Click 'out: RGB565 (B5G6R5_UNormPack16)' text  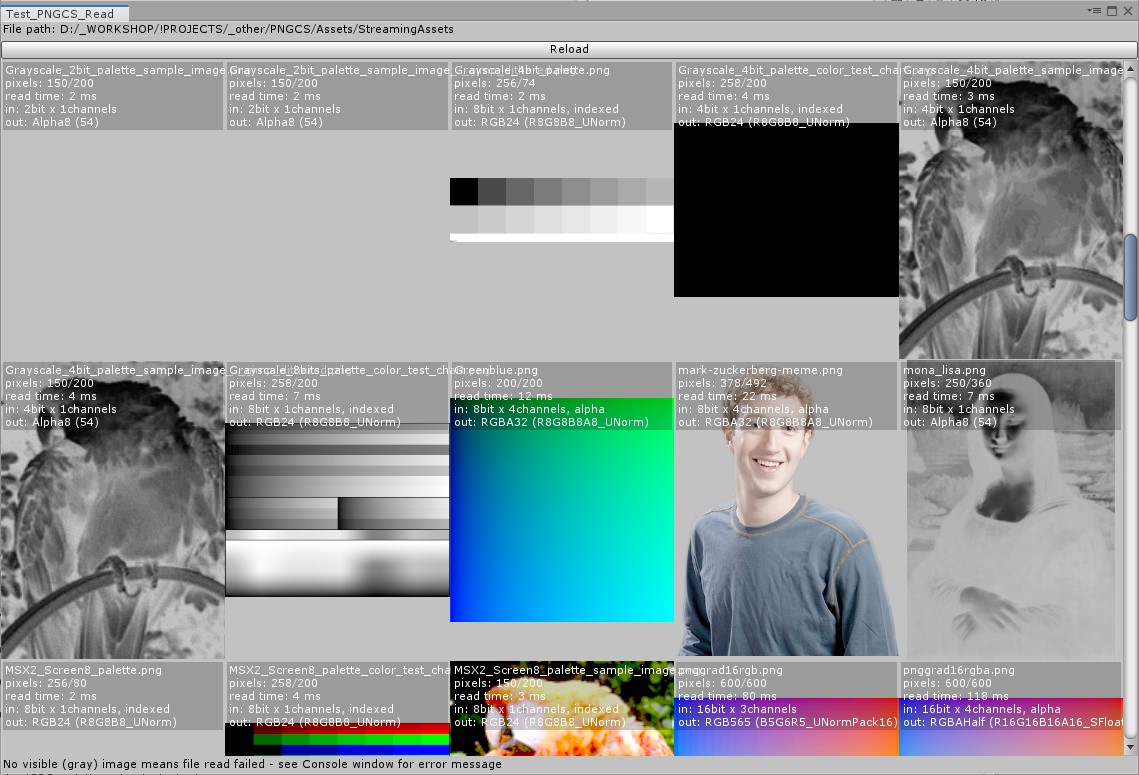tap(787, 723)
